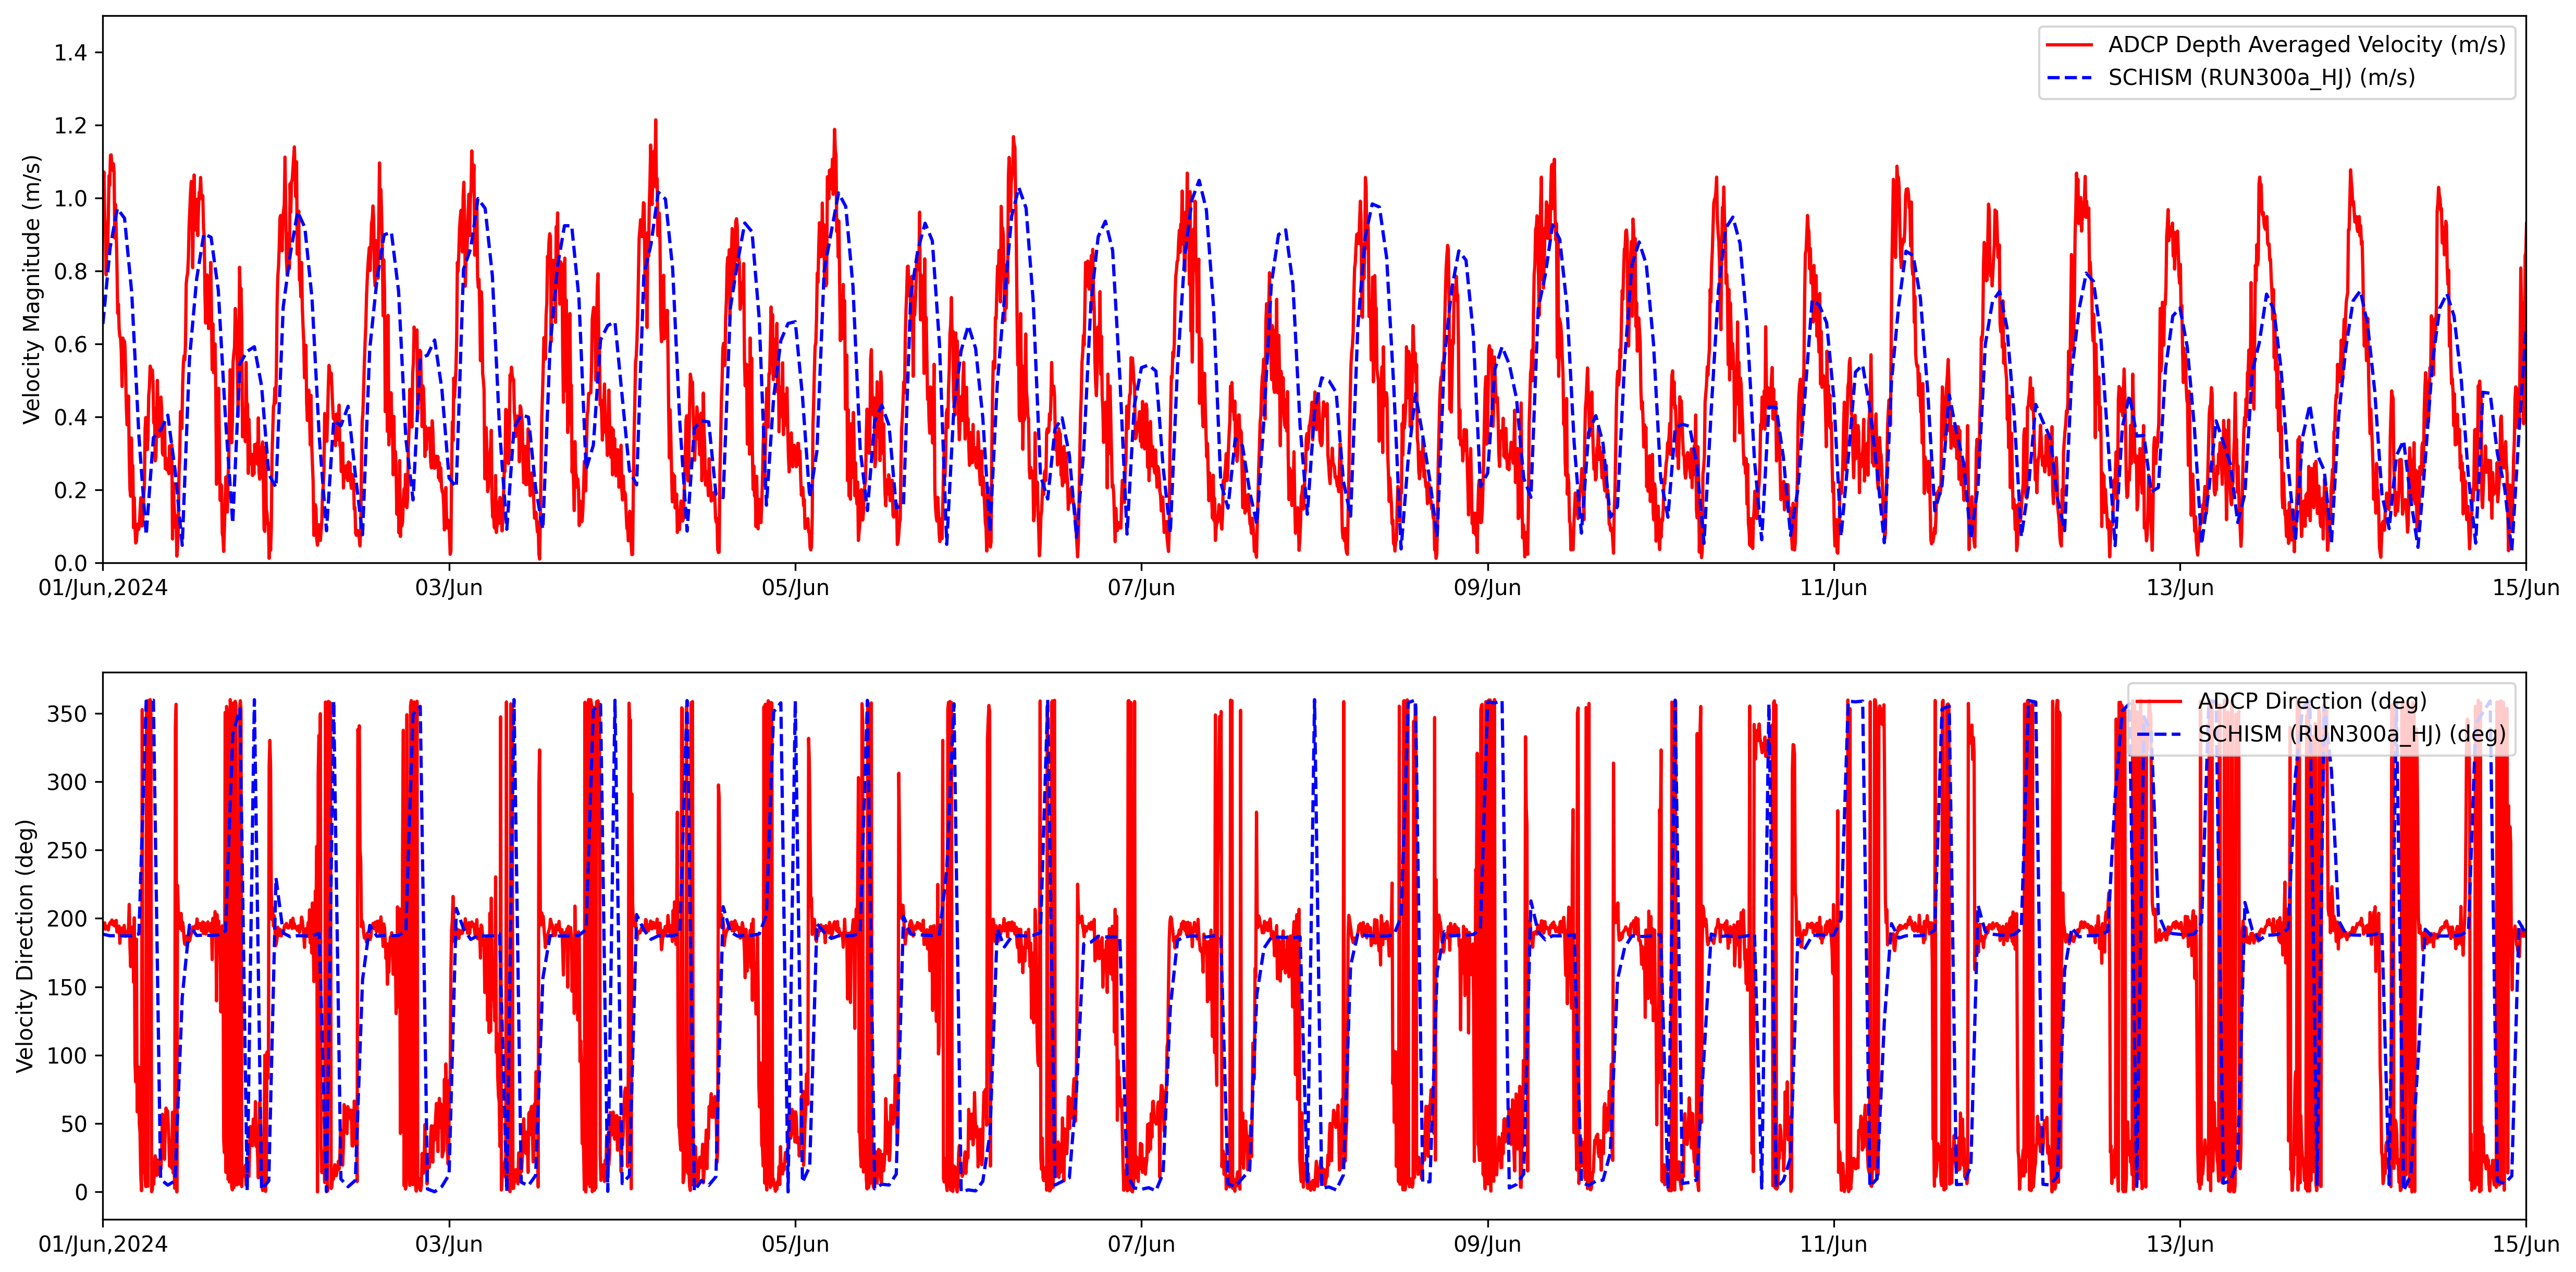Click the 'SCHISM (RUN300a_HJ) (deg)' legend label

coord(2351,735)
